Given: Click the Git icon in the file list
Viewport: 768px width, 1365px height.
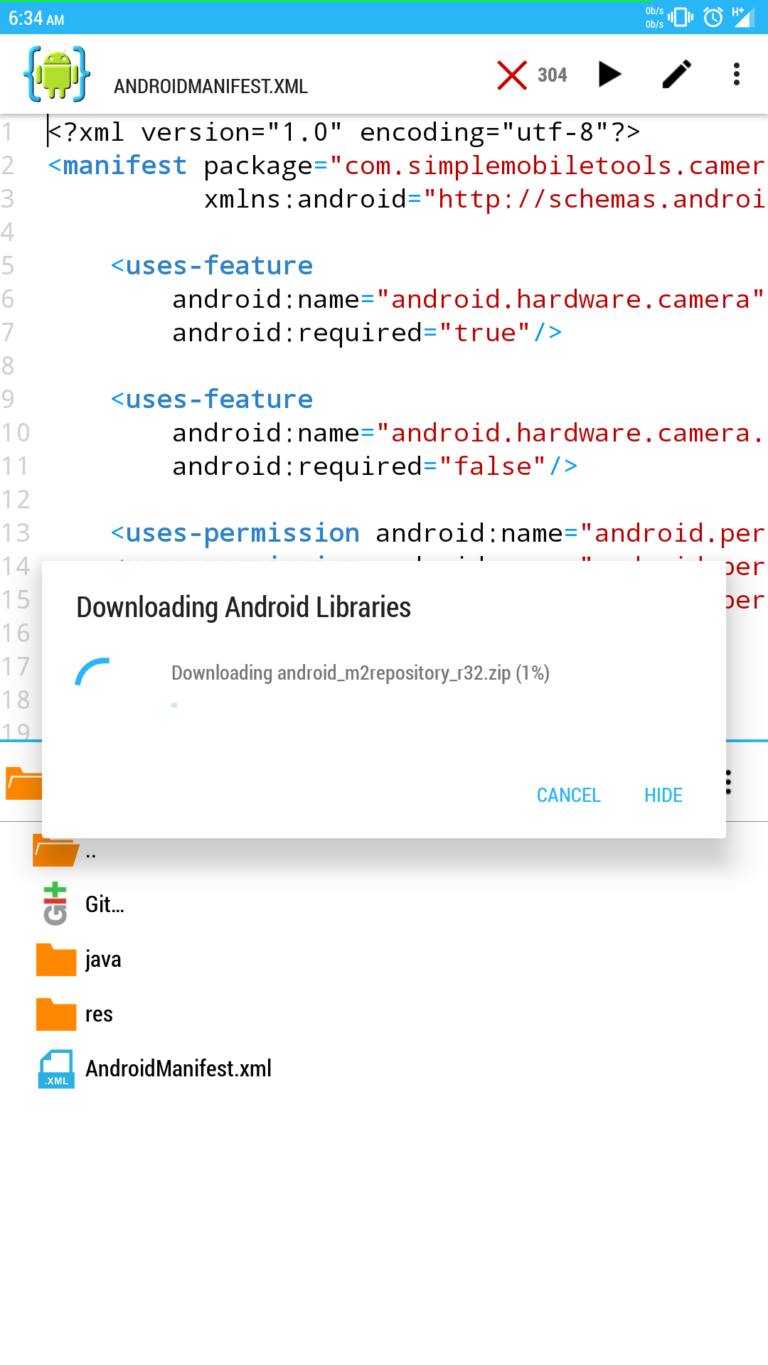Looking at the screenshot, I should point(55,904).
